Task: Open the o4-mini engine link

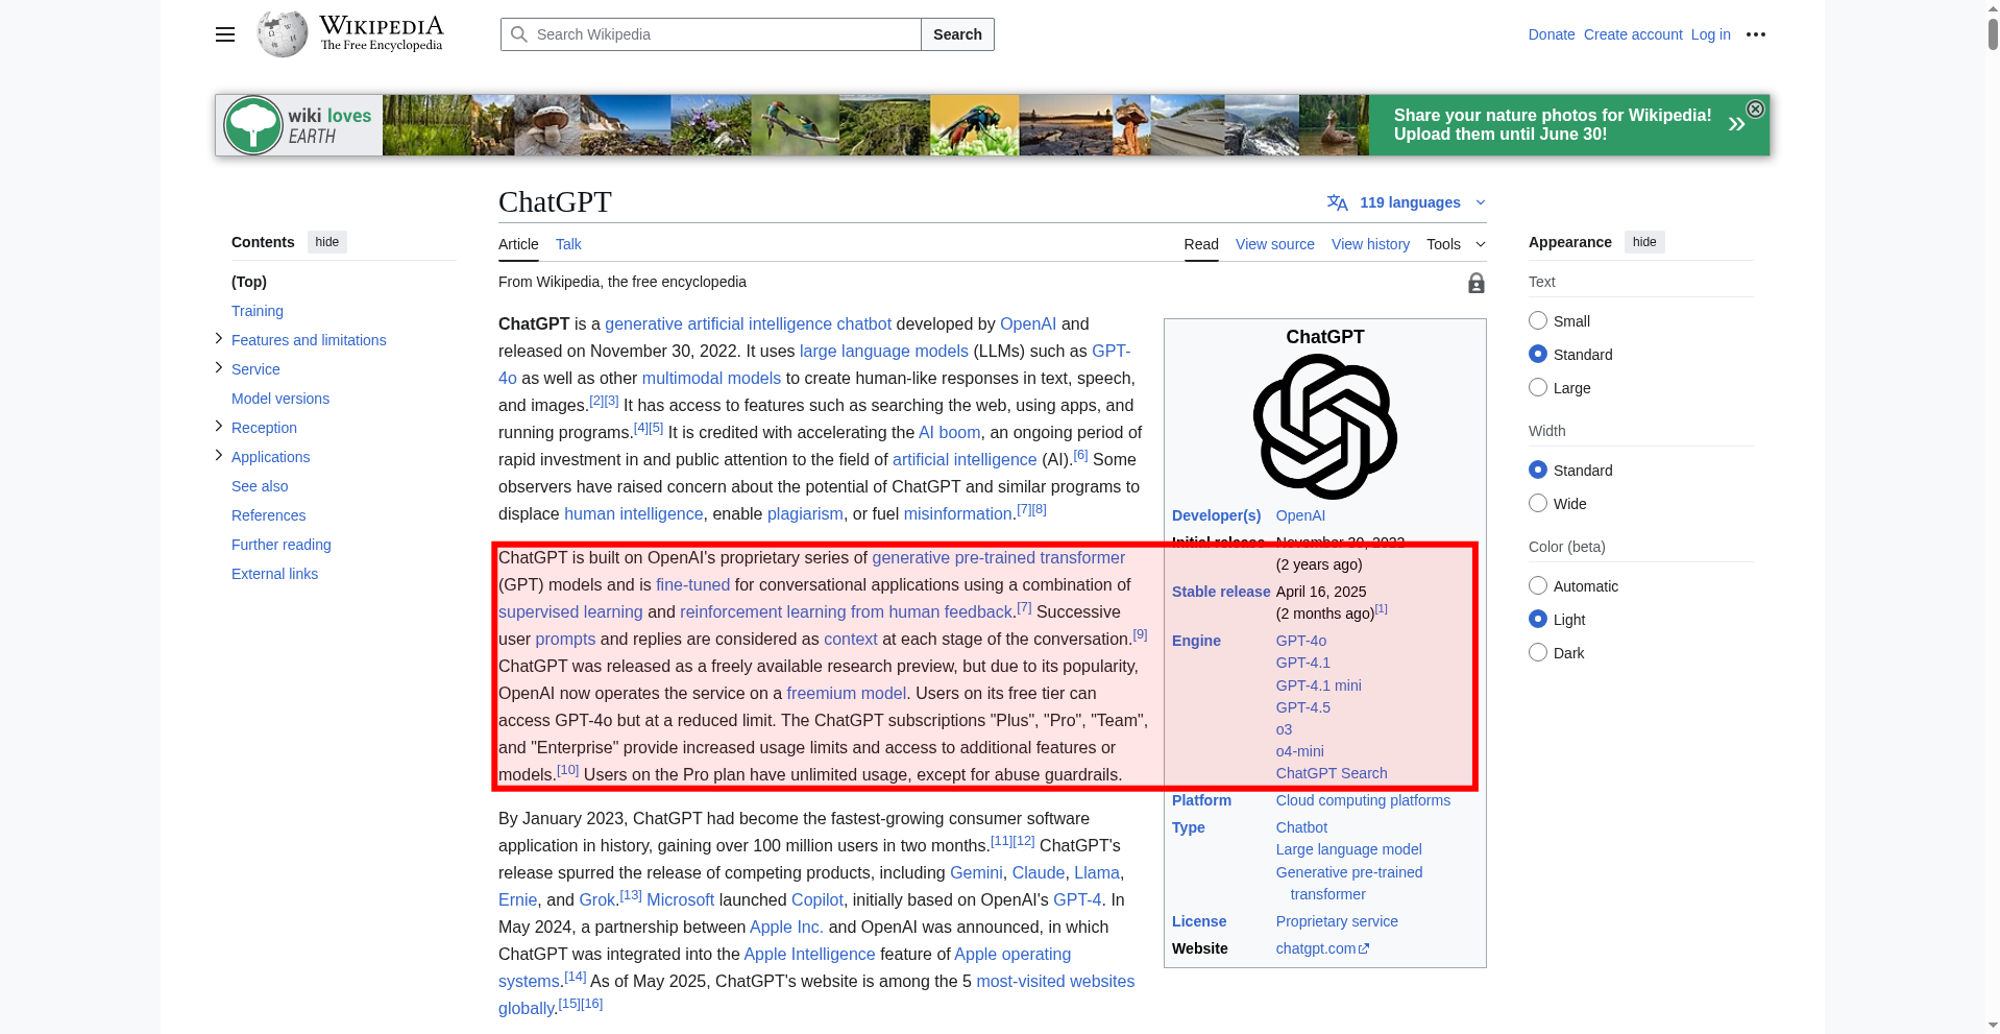Action: click(x=1299, y=751)
